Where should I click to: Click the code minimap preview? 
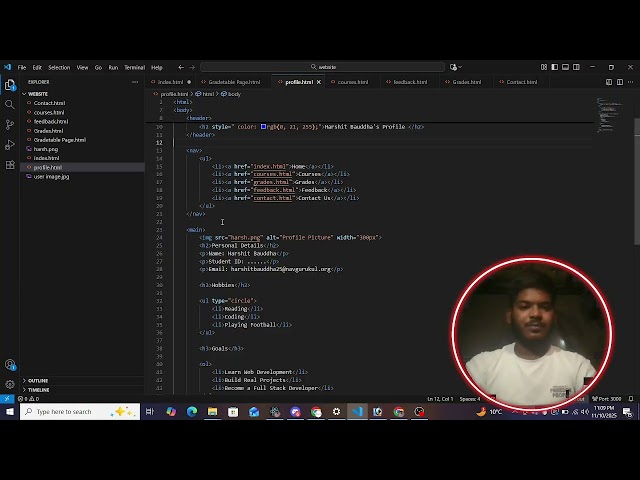[x=610, y=114]
